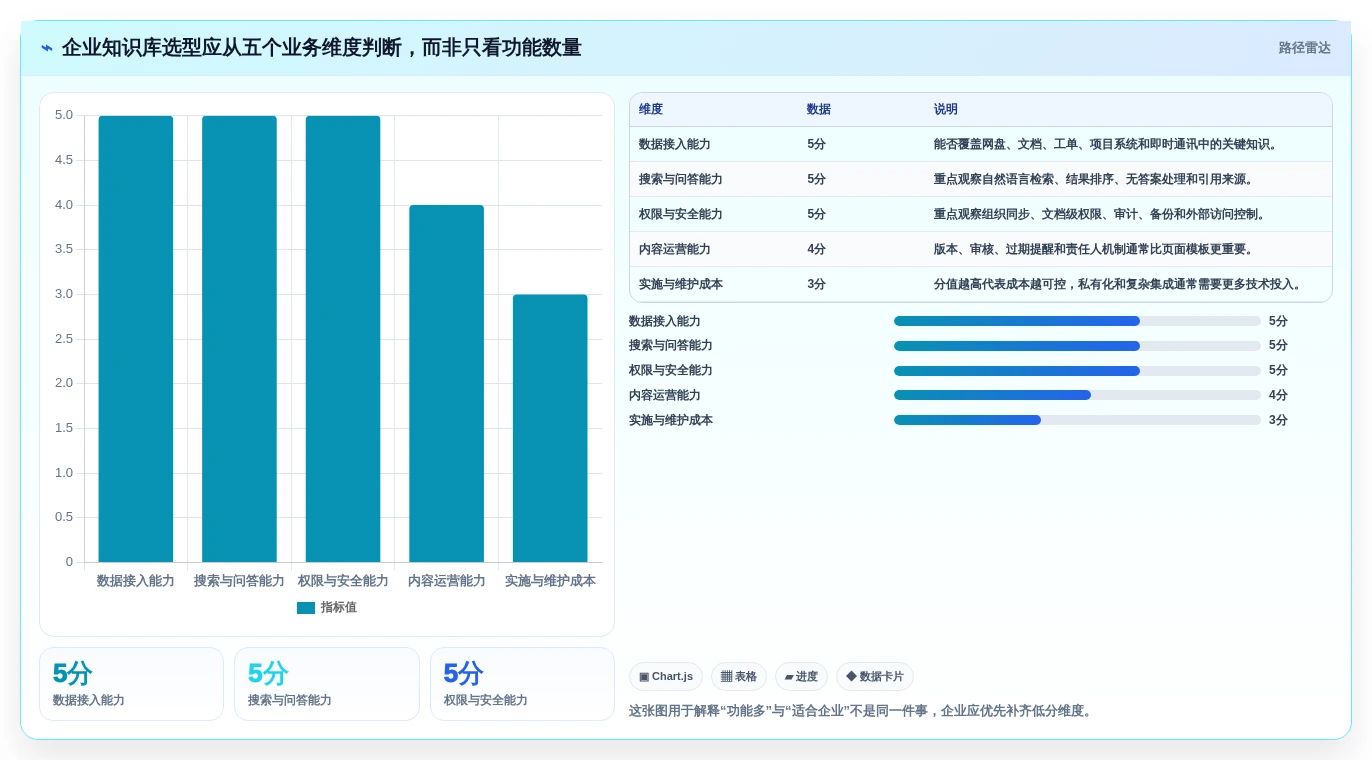The height and width of the screenshot is (760, 1372).
Task: Select the 内容运营能力 table row cell
Action: click(x=675, y=249)
